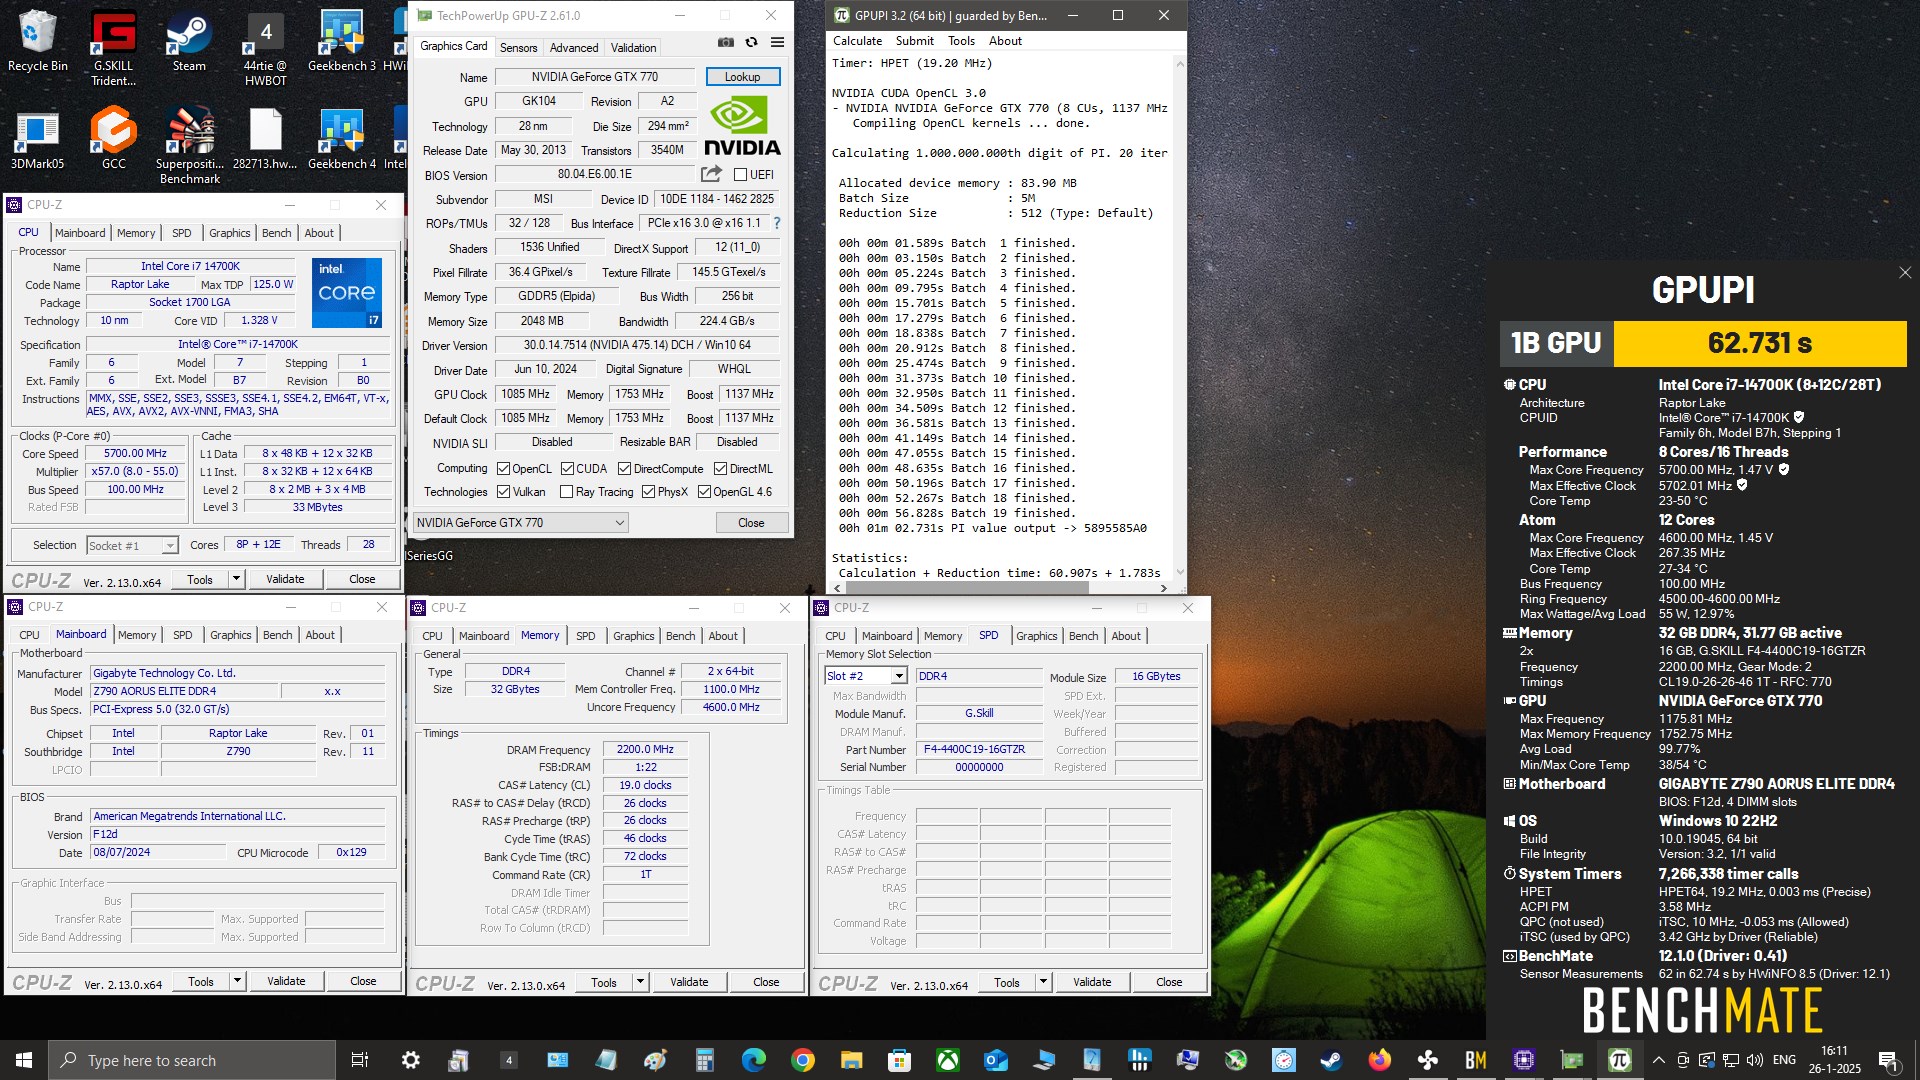Toggle the OpenGL 4.6 checkbox
Screen dimensions: 1920x1080
click(704, 491)
